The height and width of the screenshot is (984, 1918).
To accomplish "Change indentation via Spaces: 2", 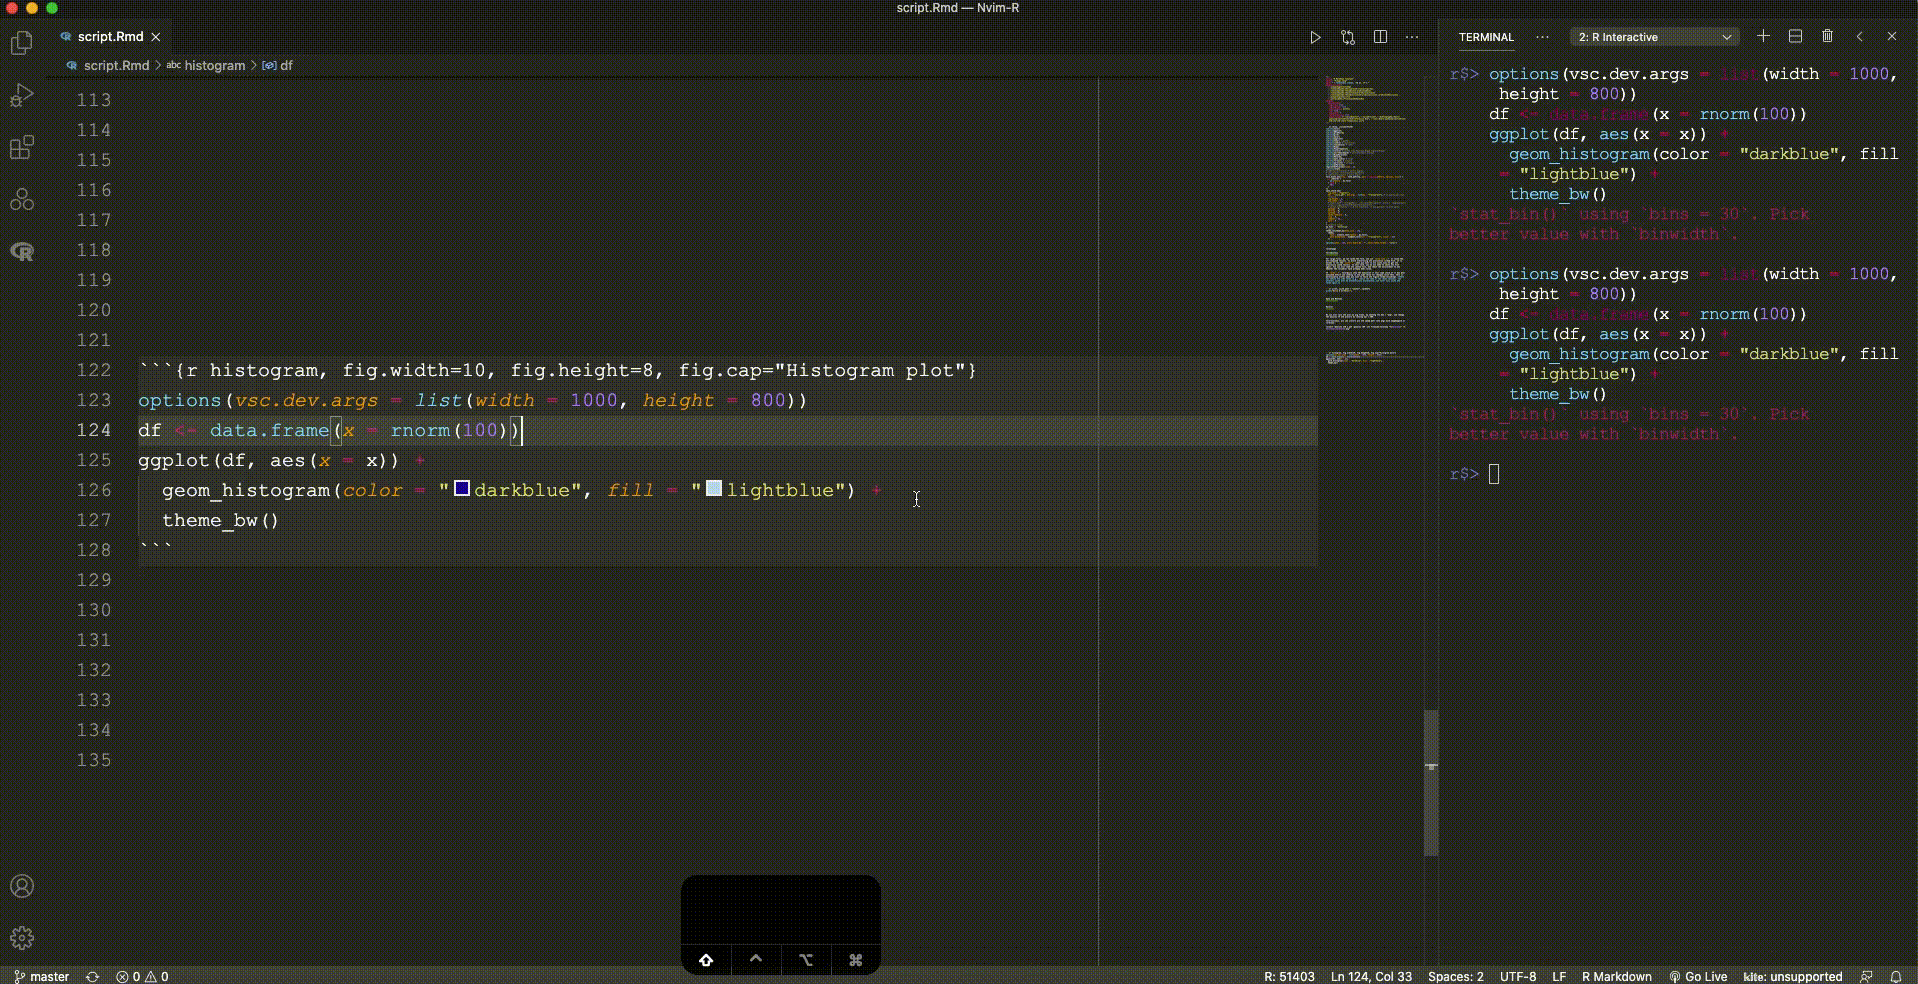I will pos(1455,976).
